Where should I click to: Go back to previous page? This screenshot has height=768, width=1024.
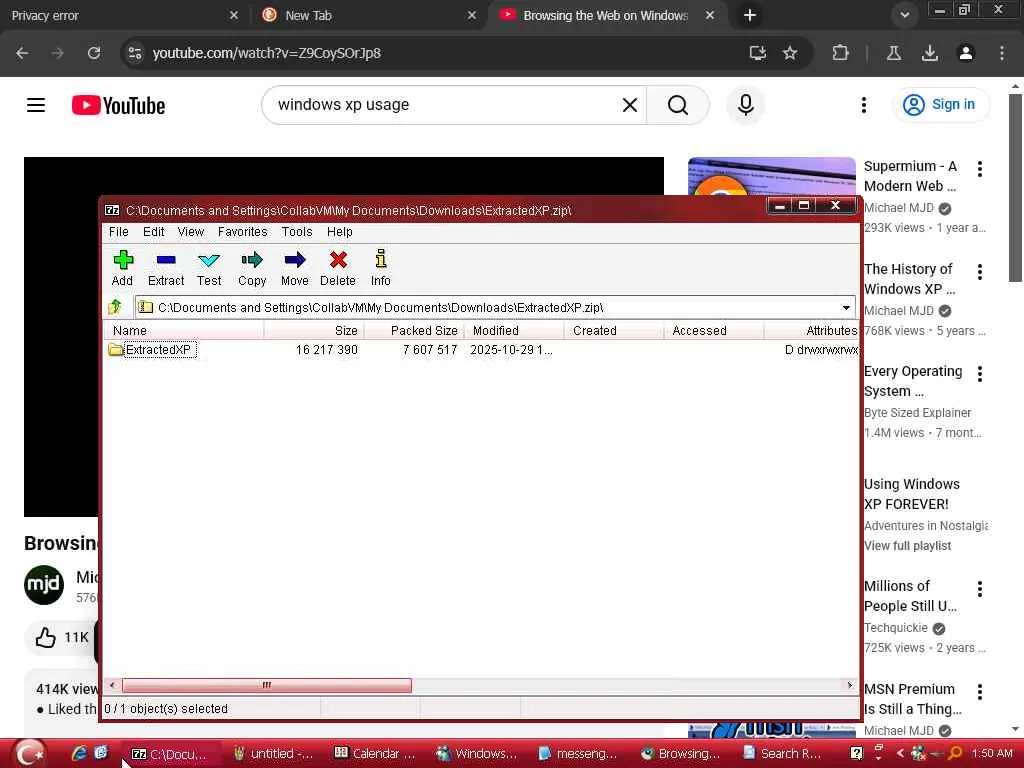22,53
